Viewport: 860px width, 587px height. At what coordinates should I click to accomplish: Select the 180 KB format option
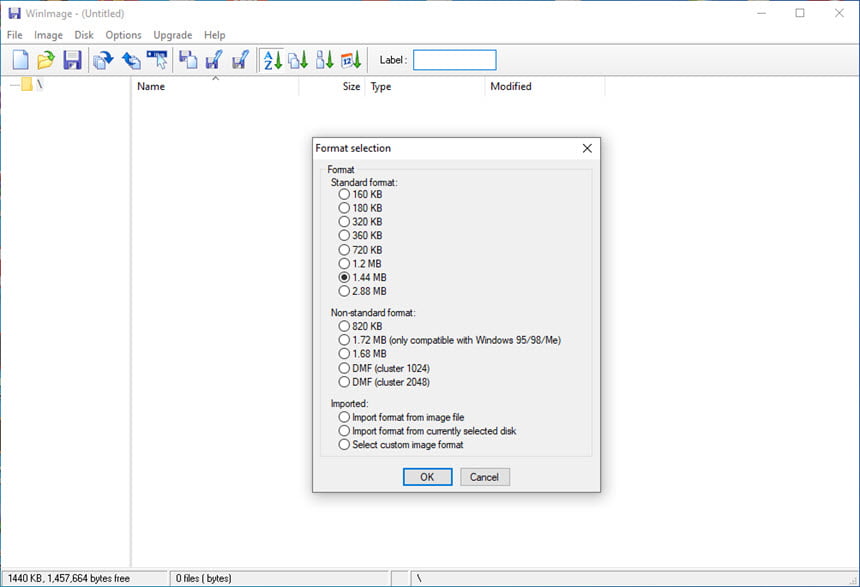point(360,208)
